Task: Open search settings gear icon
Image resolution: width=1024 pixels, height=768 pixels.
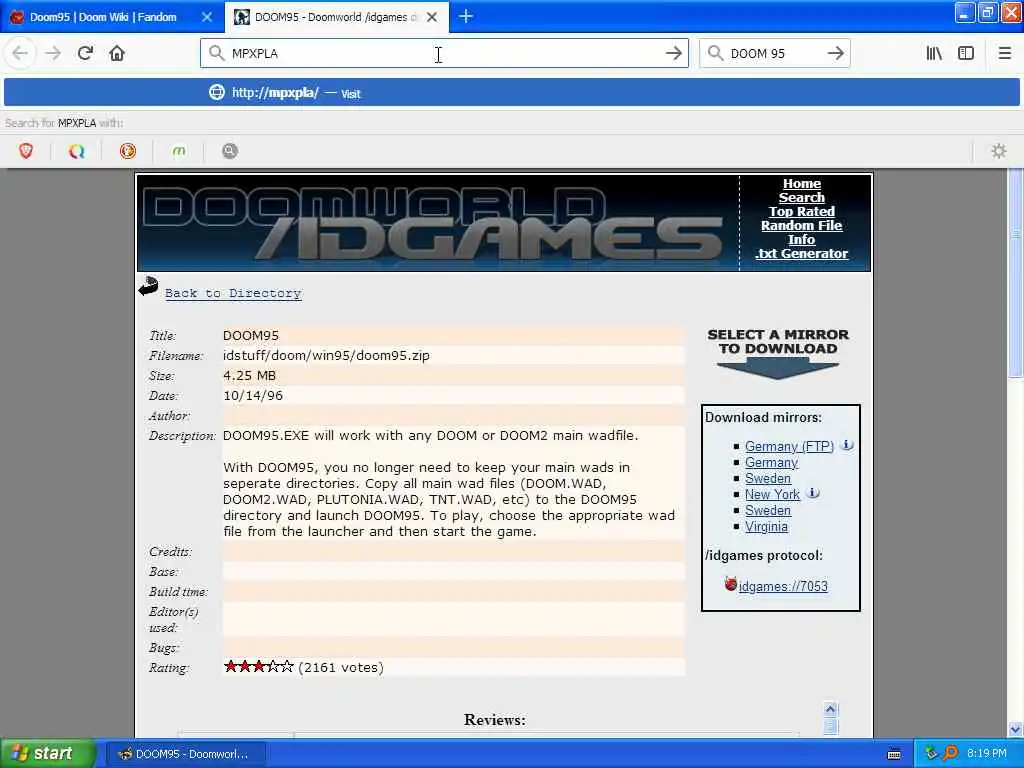Action: point(999,151)
